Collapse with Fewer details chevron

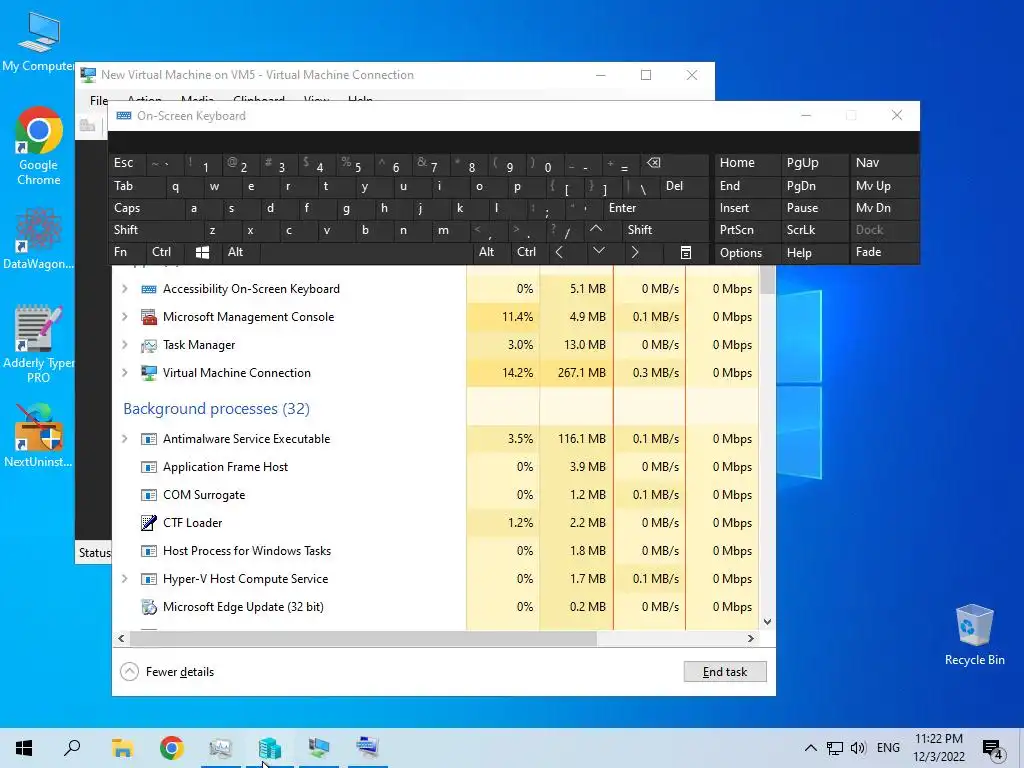coord(129,672)
